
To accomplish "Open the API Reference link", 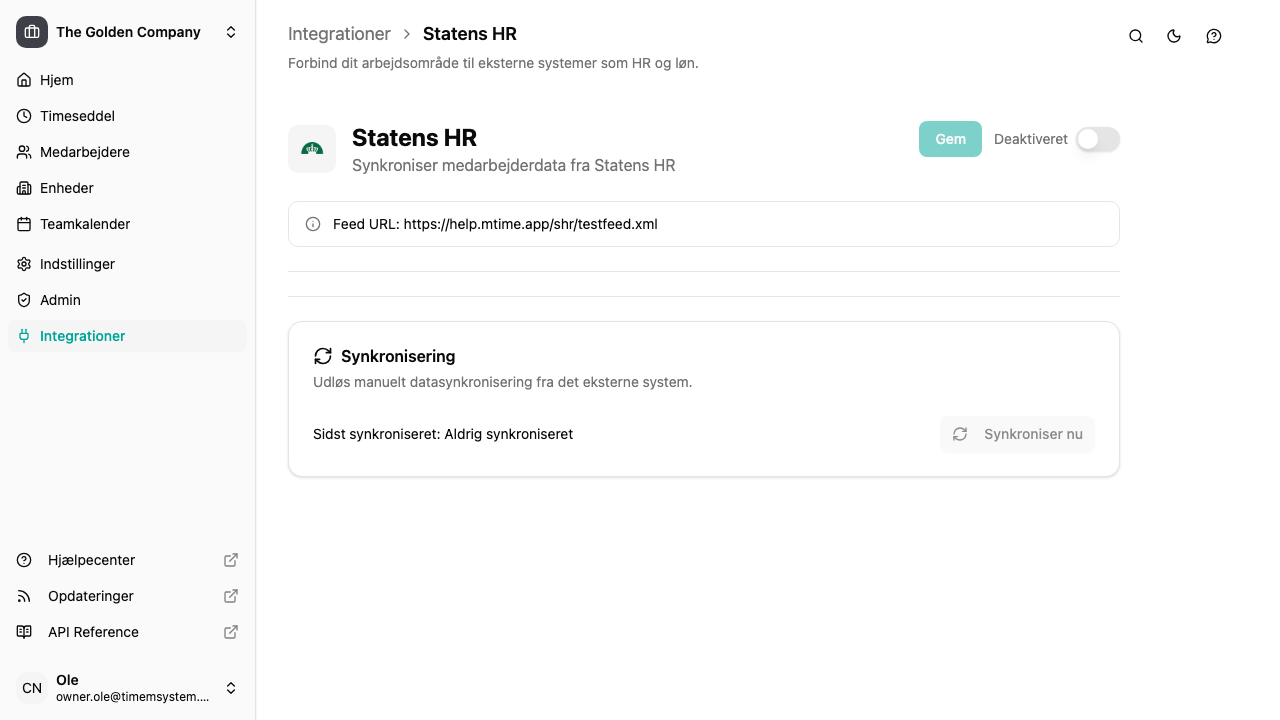I will tap(127, 632).
